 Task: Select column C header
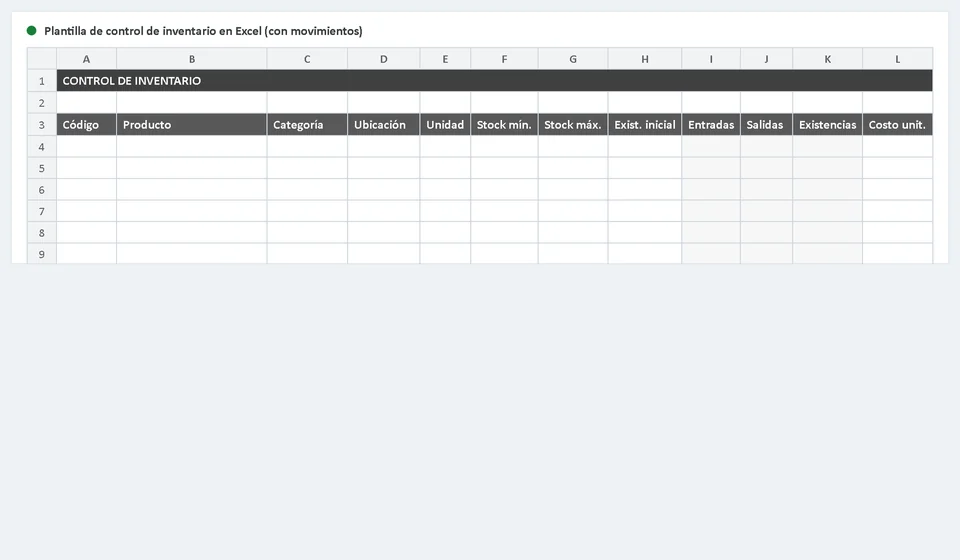click(x=307, y=59)
